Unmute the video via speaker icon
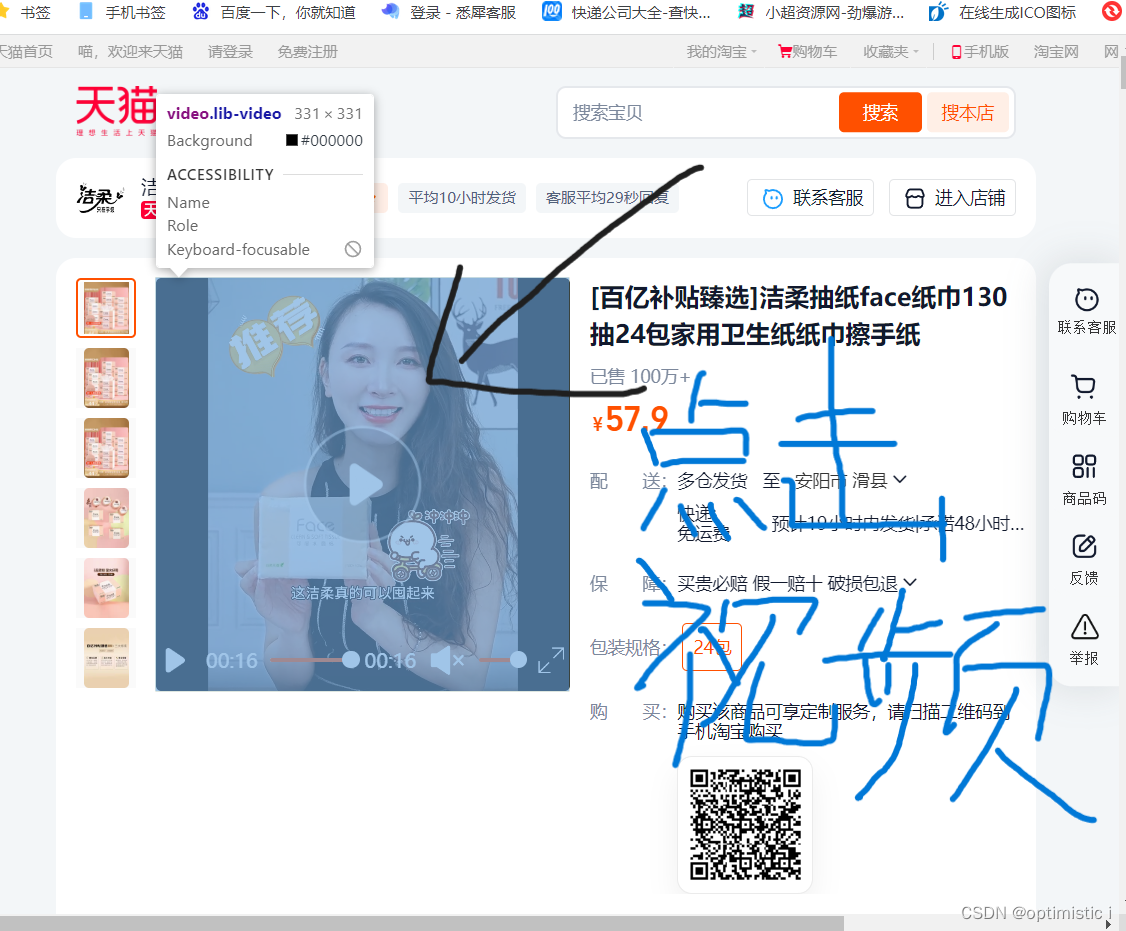This screenshot has width=1126, height=931. [x=446, y=659]
